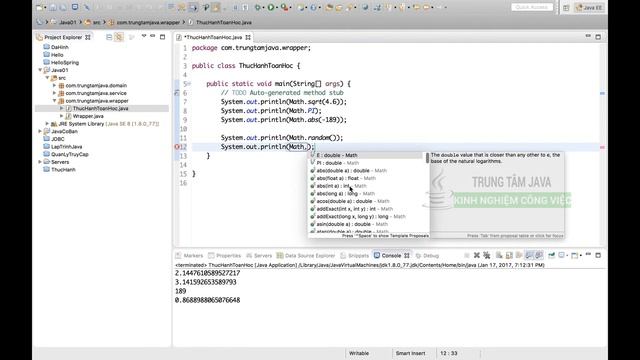
Task: Expand com.trungtamjava.service package
Action: coord(54,93)
